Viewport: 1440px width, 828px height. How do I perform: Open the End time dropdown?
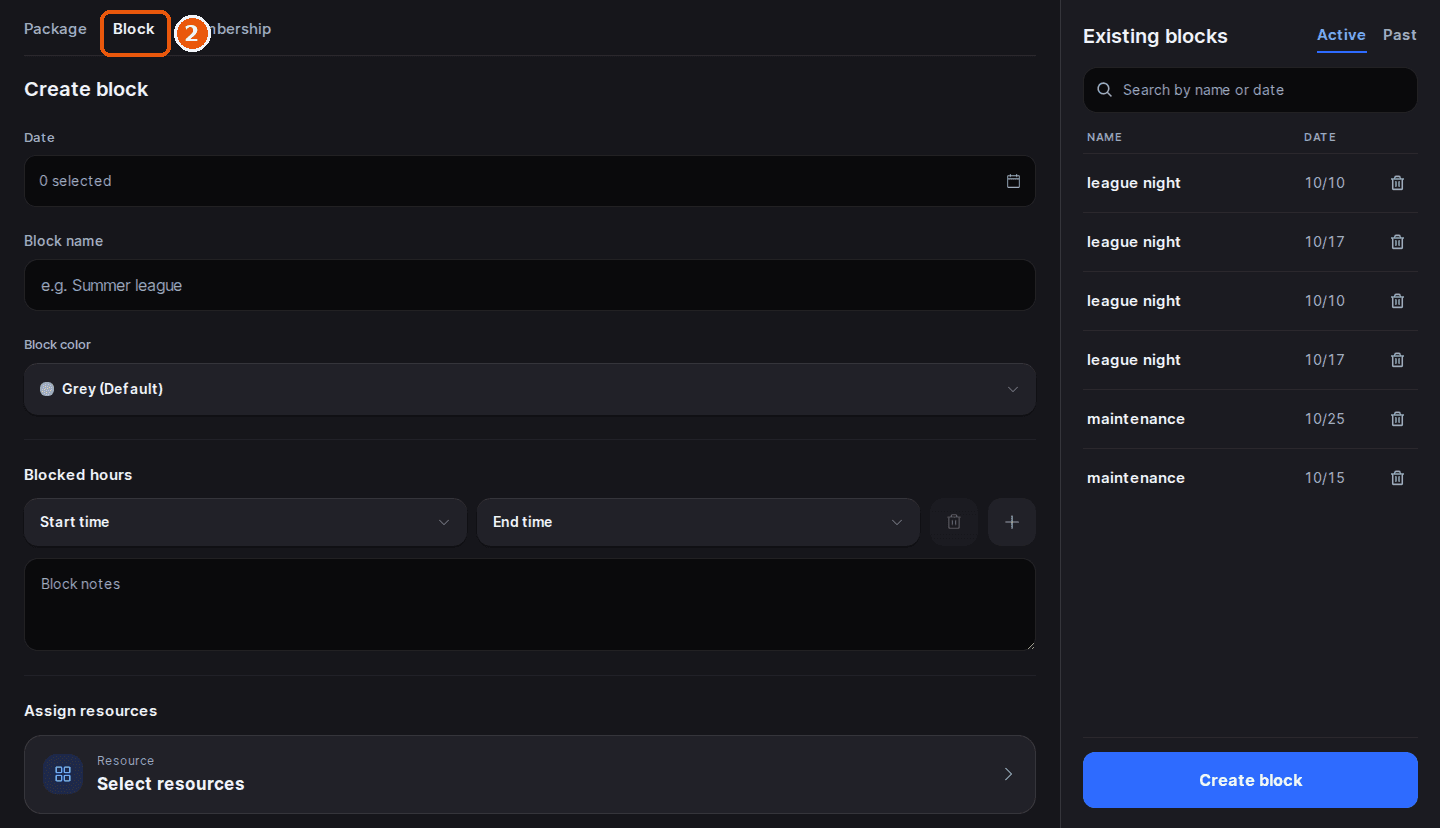(698, 522)
